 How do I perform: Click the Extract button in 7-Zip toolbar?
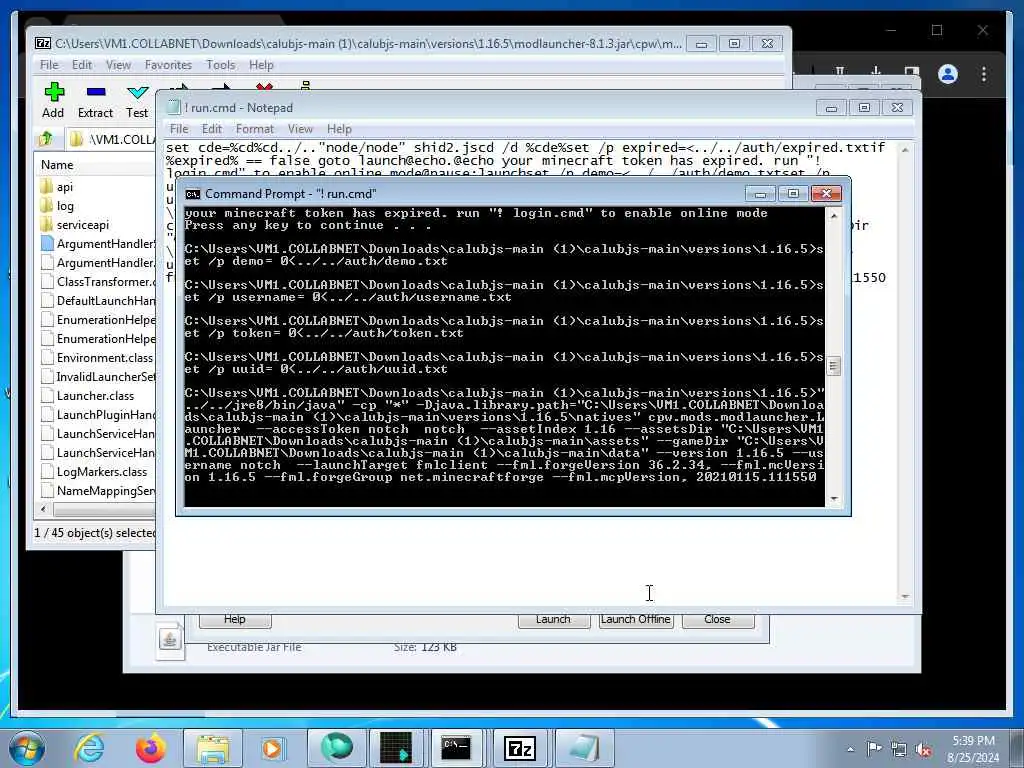95,100
